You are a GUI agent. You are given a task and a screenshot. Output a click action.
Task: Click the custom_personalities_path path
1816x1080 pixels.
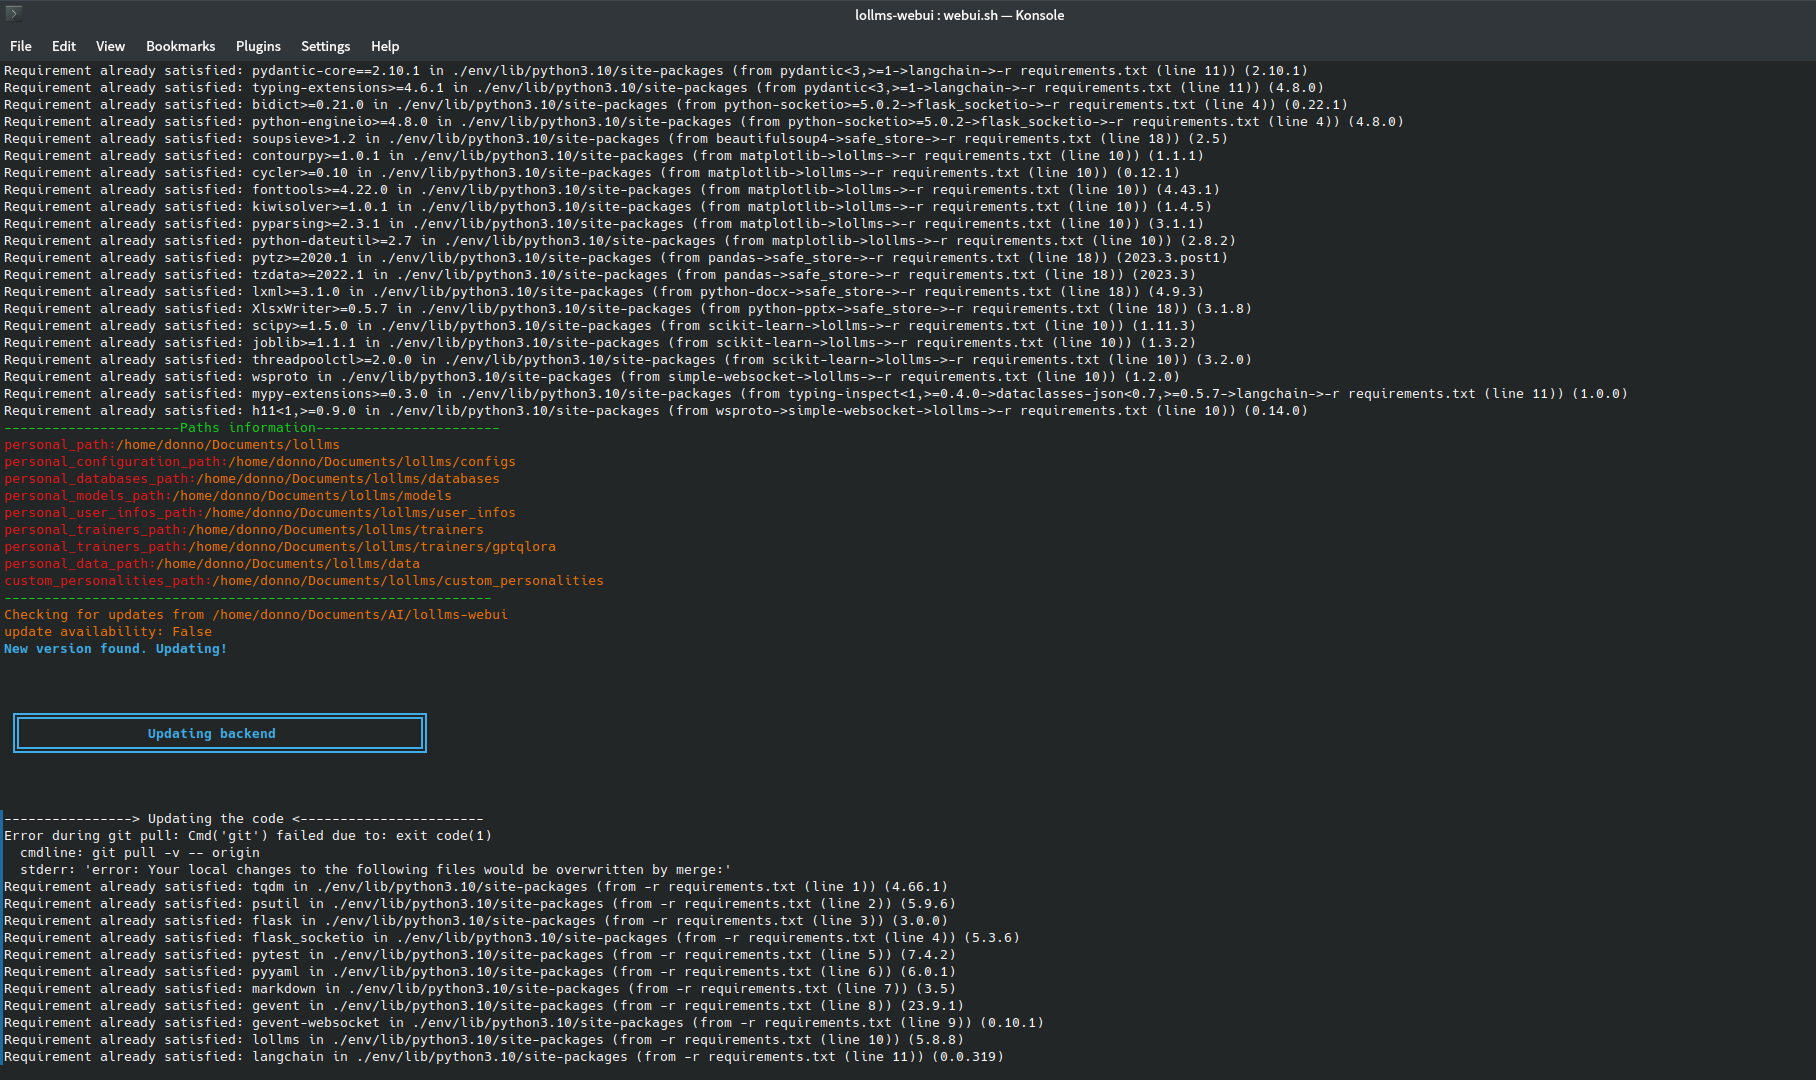click(301, 580)
